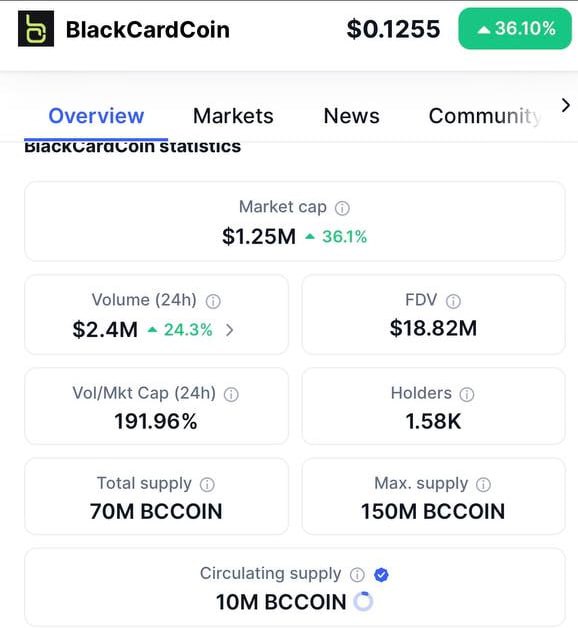Image resolution: width=578 pixels, height=628 pixels.
Task: Open the Circulating supply info icon
Action: (357, 575)
